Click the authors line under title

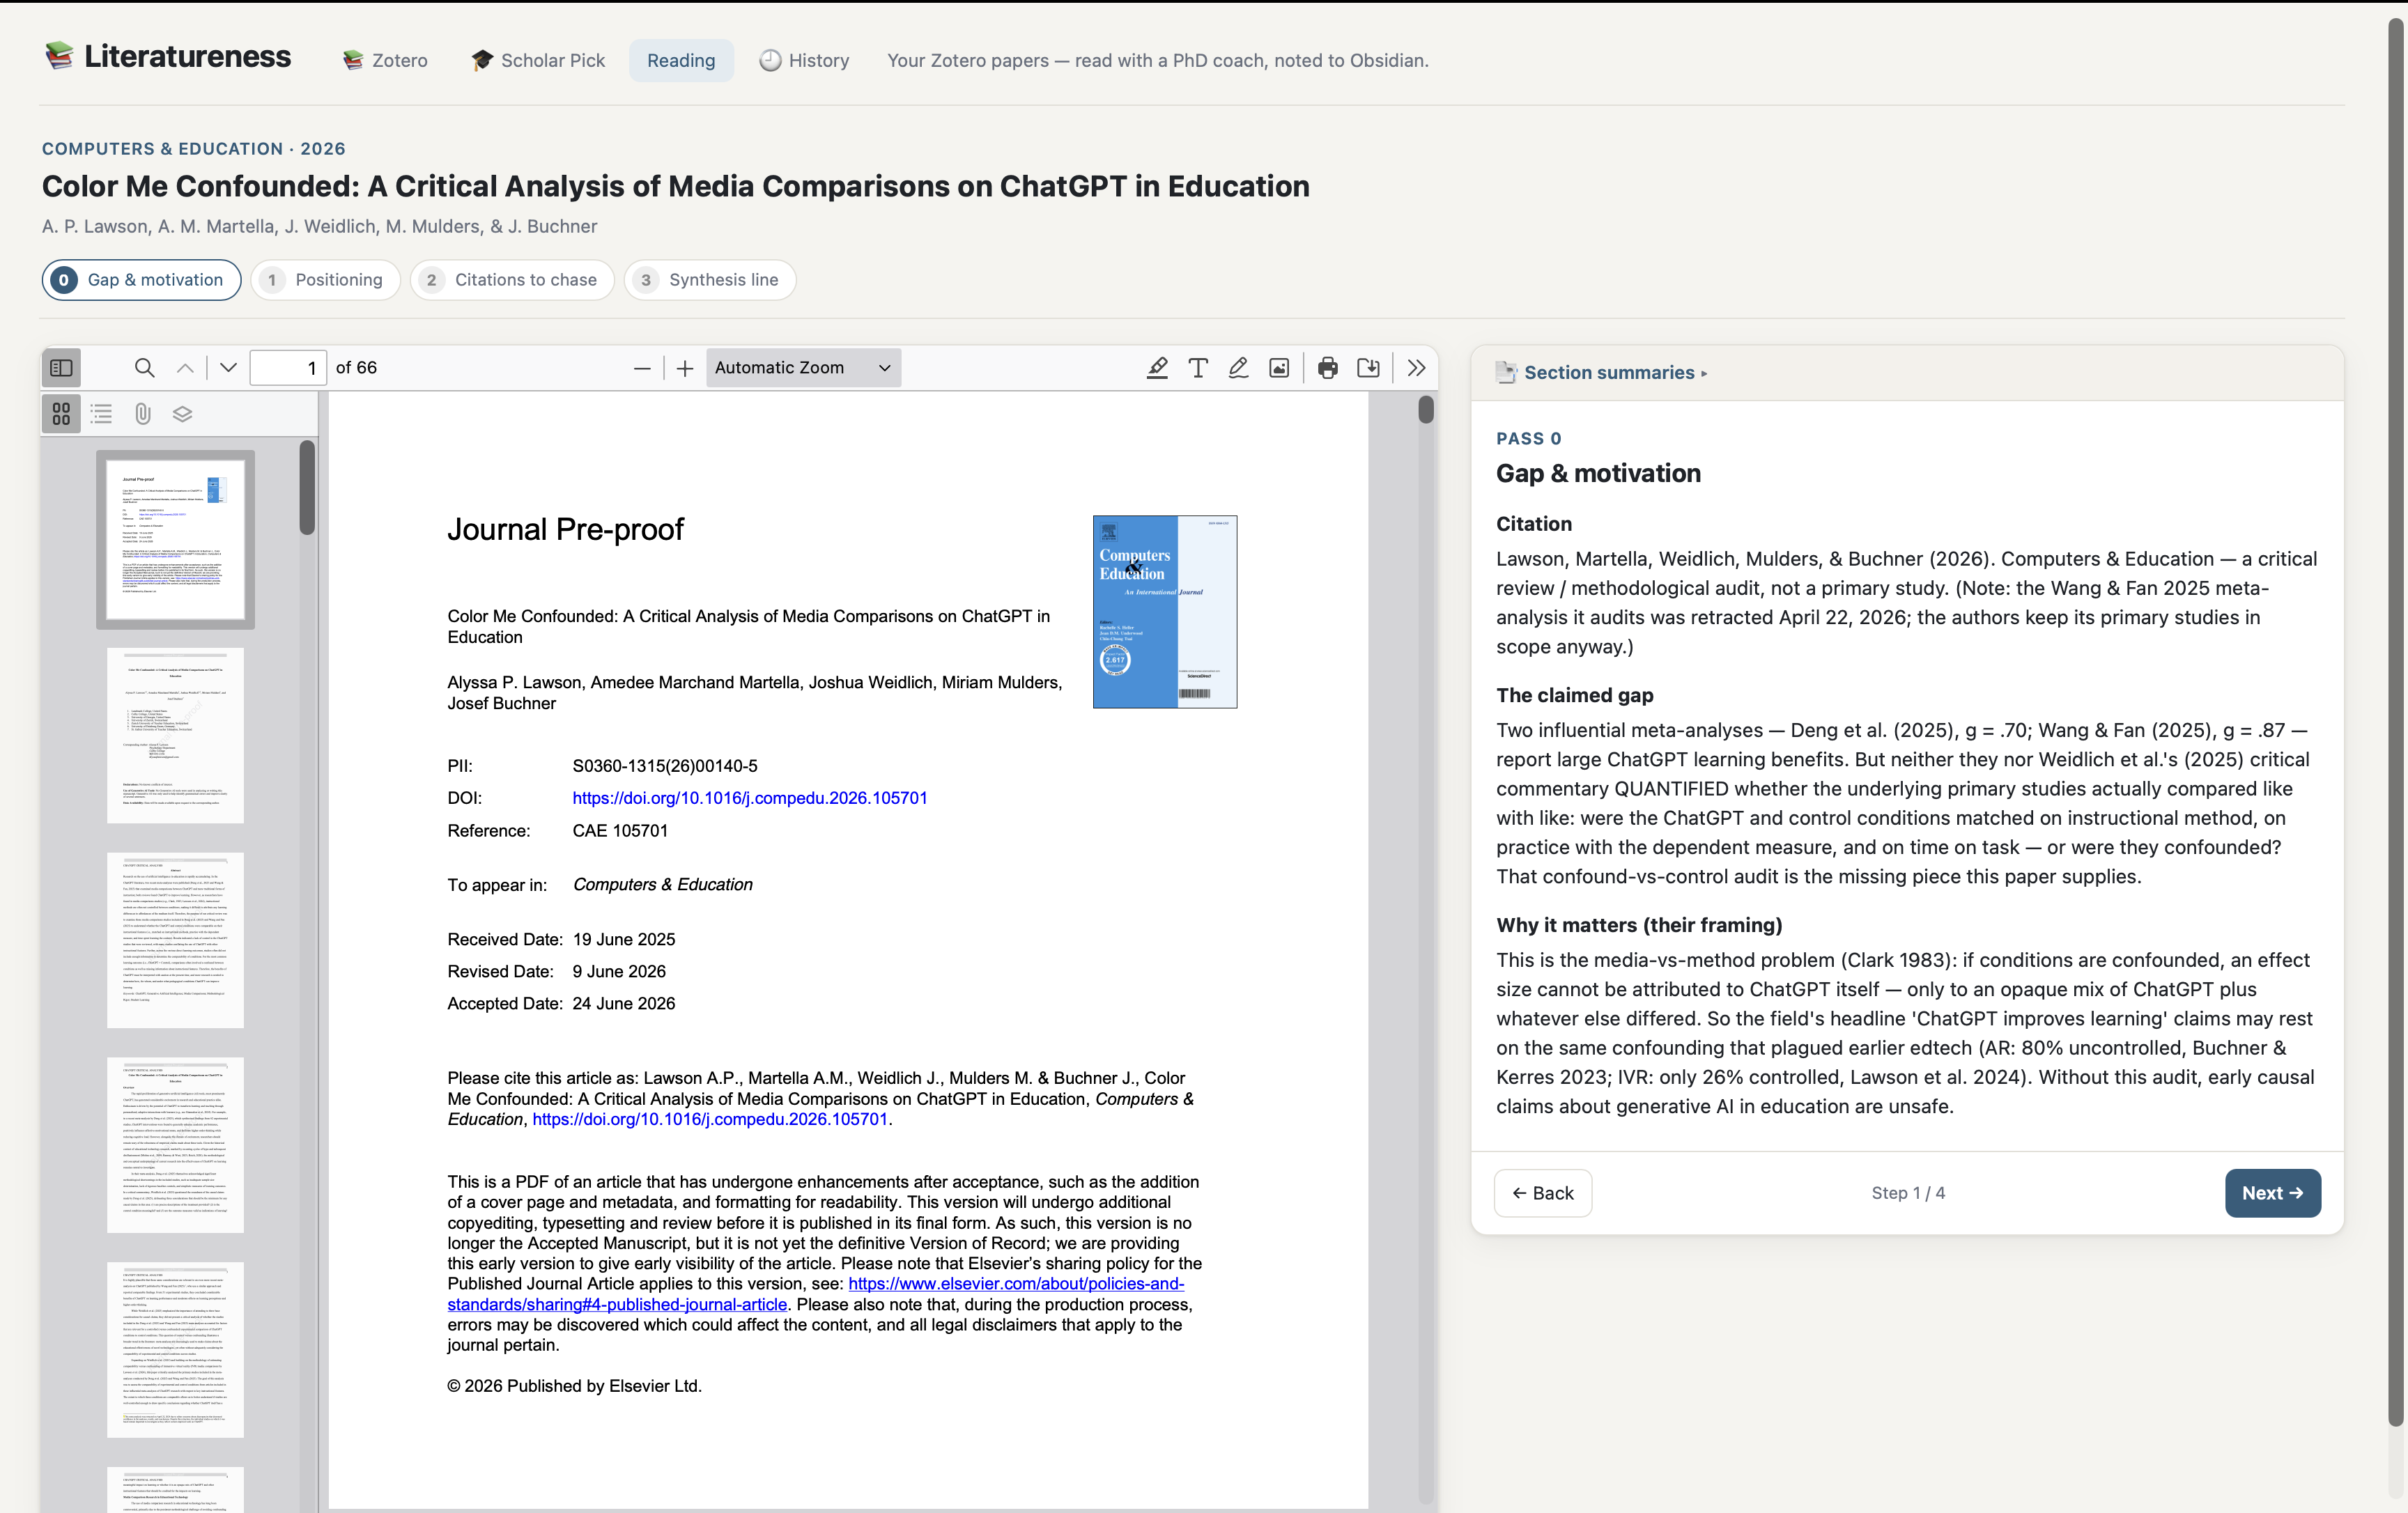320,227
